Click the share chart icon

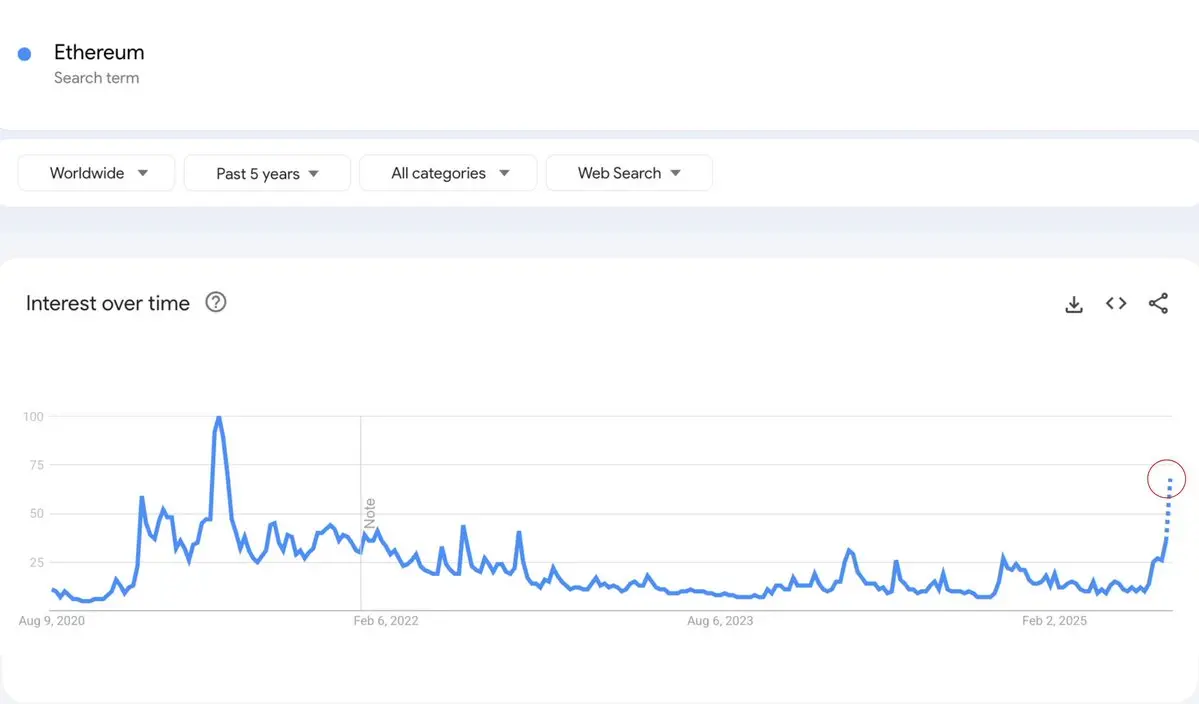(1158, 304)
